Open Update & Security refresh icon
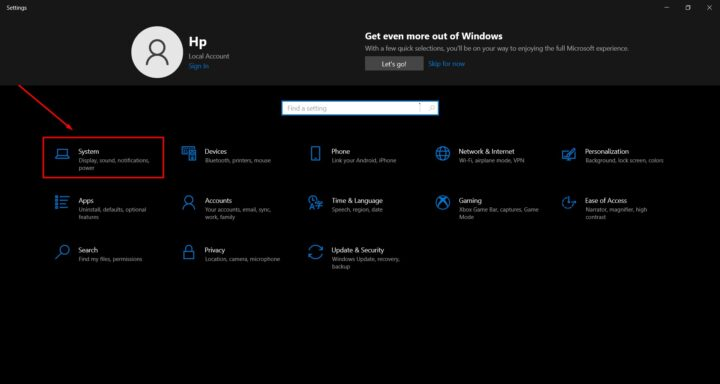Screen dimensions: 720x384 315,252
